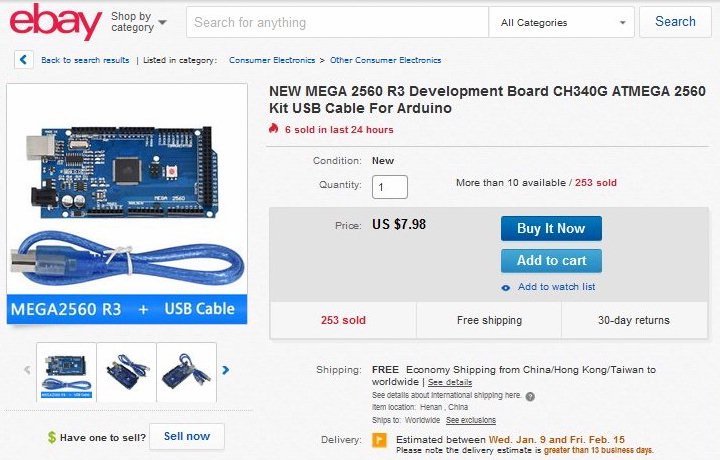Click the green dollar sign icon
This screenshot has height=460, width=720.
point(52,437)
